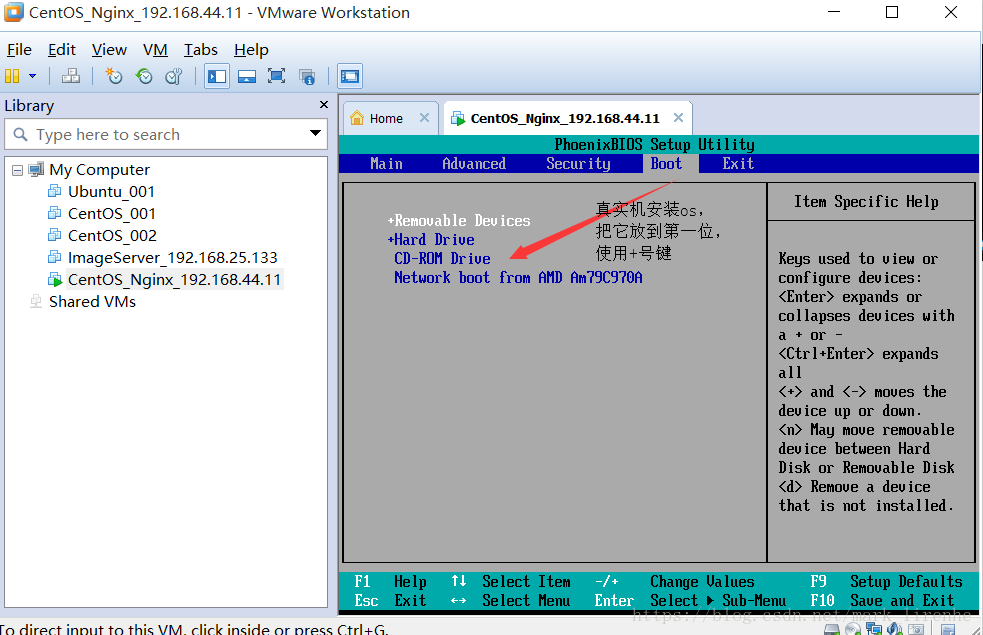Close the CentOS_Nginx_192.168.44.11 tab
The image size is (983, 635).
678,118
